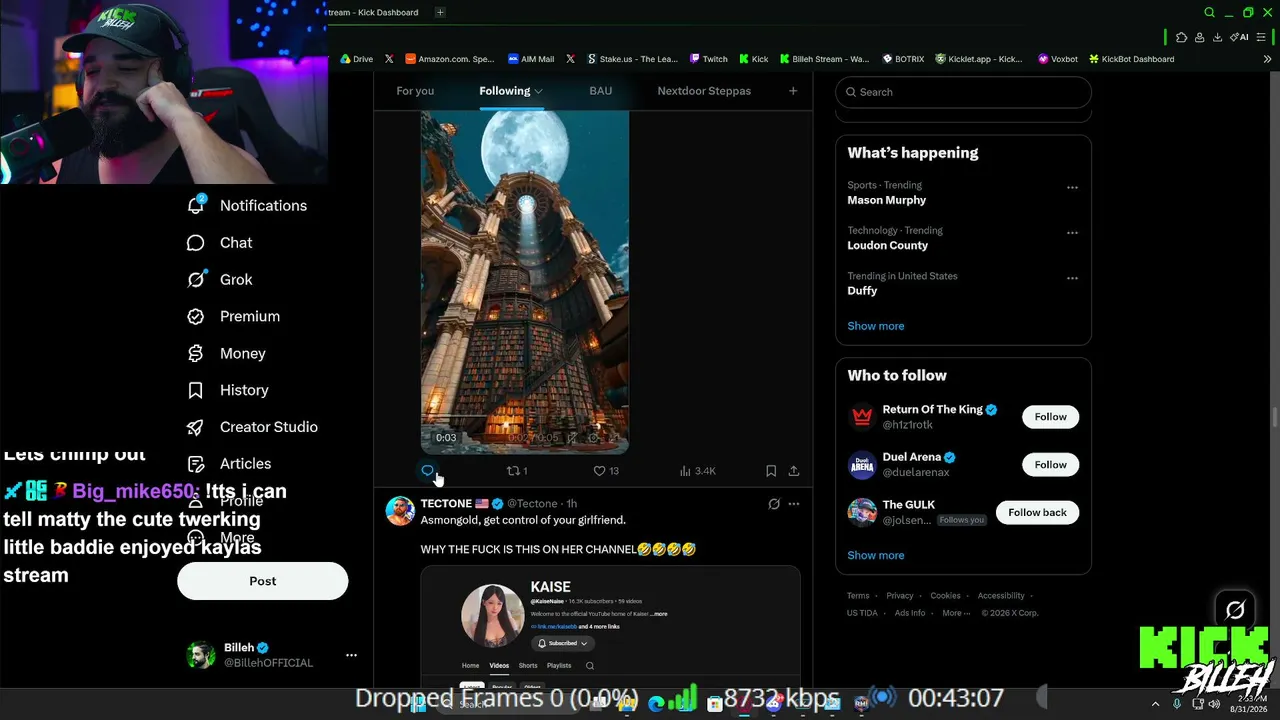Show more bookmarks in the bookmarks bar
The image size is (1280, 720).
1268,59
